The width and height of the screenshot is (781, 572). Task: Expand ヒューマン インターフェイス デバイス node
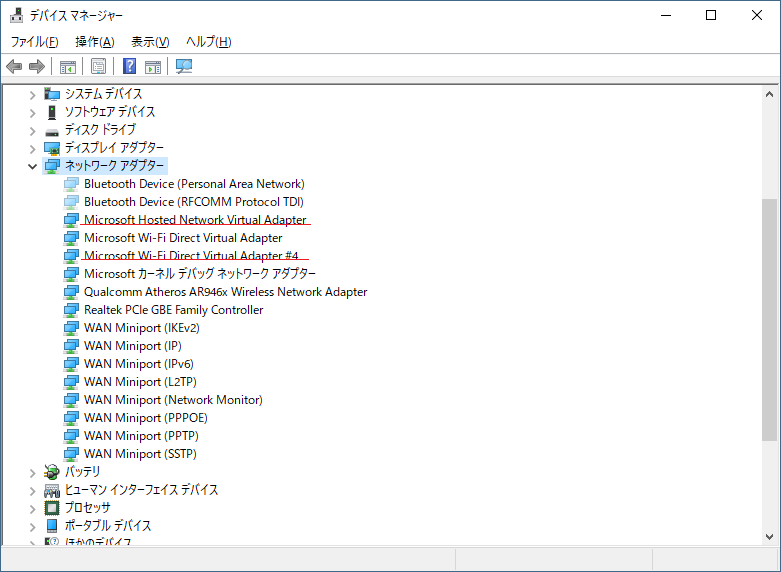point(33,491)
